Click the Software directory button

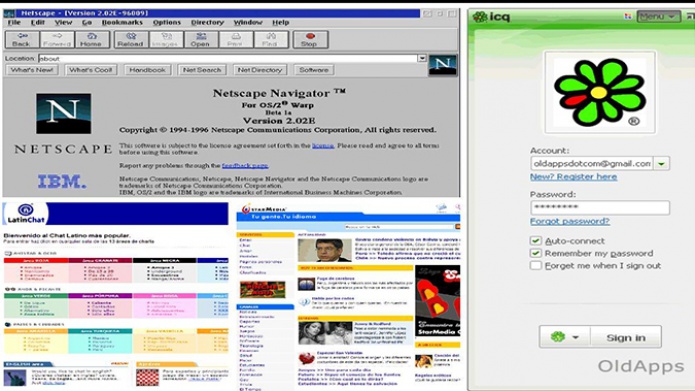coord(314,70)
